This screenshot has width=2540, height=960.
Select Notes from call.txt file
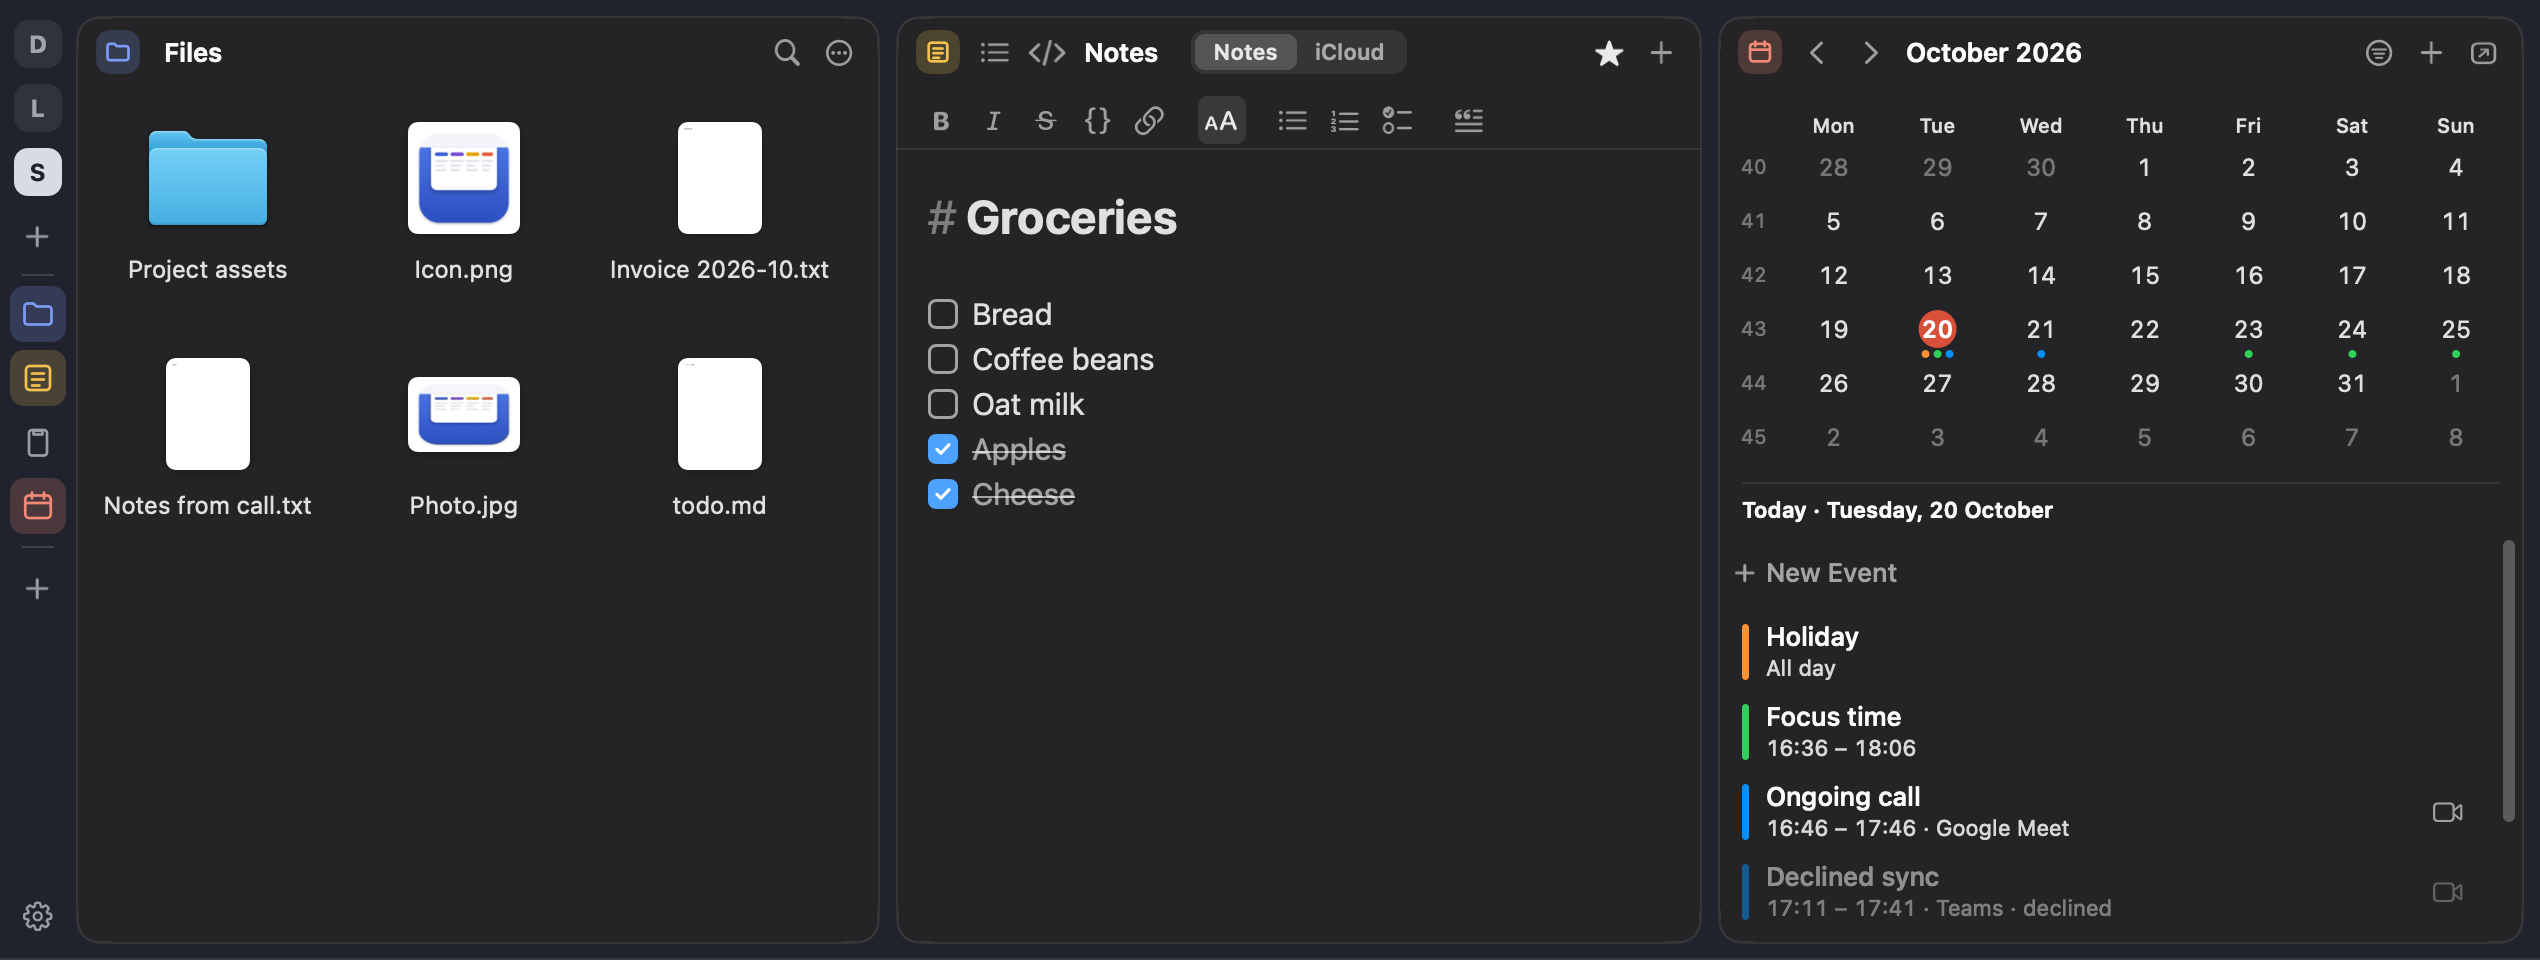tap(208, 439)
